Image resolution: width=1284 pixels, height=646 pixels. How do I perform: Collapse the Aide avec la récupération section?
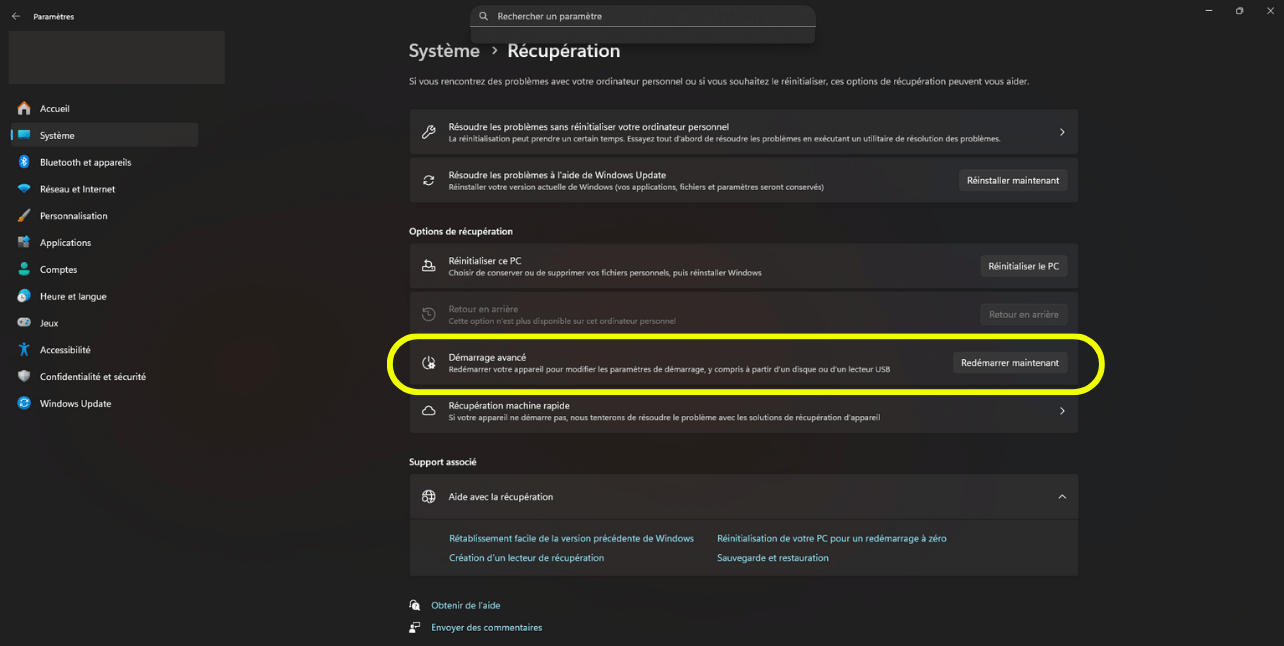[x=1062, y=496]
